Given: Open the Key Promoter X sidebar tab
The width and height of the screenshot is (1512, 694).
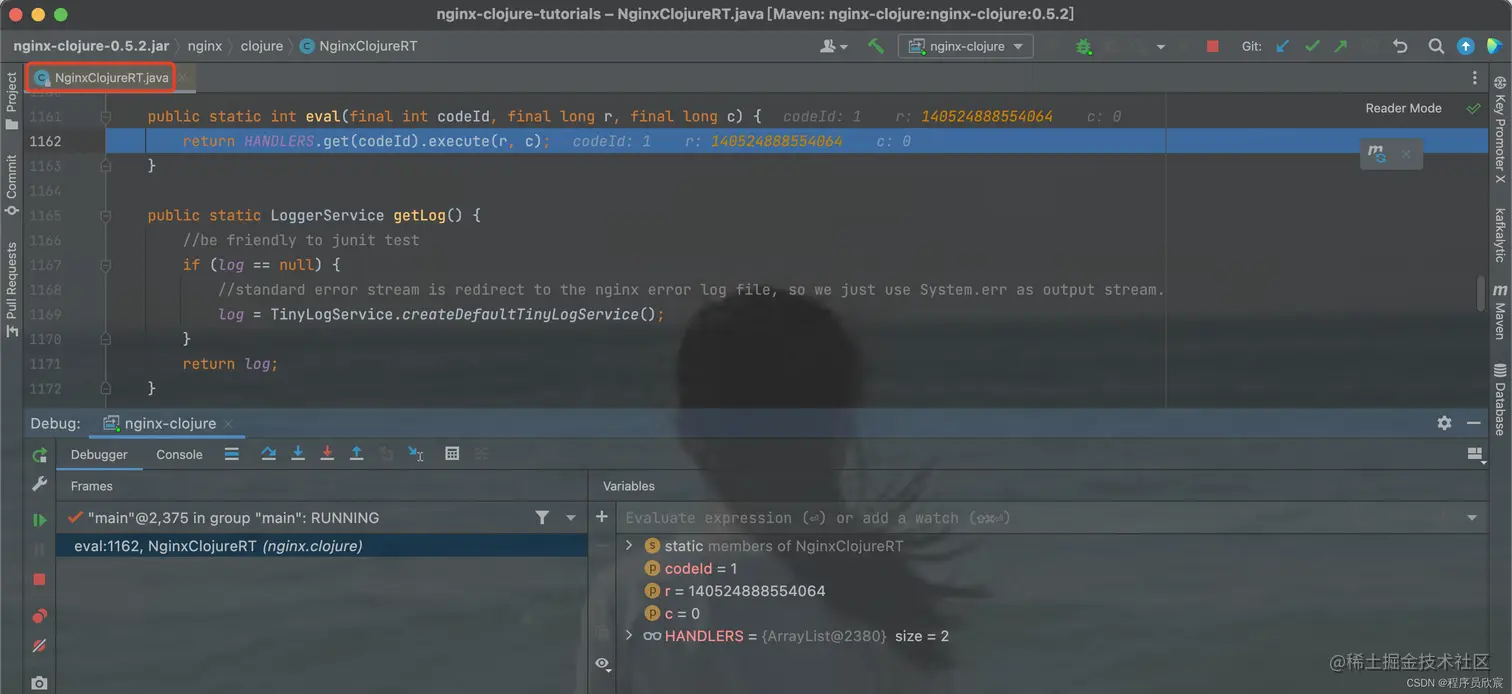Looking at the screenshot, I should [1500, 130].
